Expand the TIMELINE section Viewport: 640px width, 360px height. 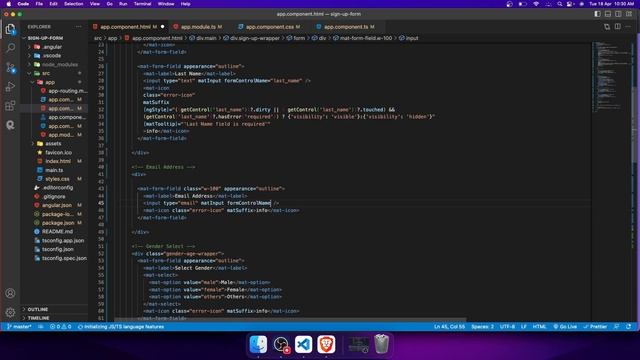click(x=39, y=318)
